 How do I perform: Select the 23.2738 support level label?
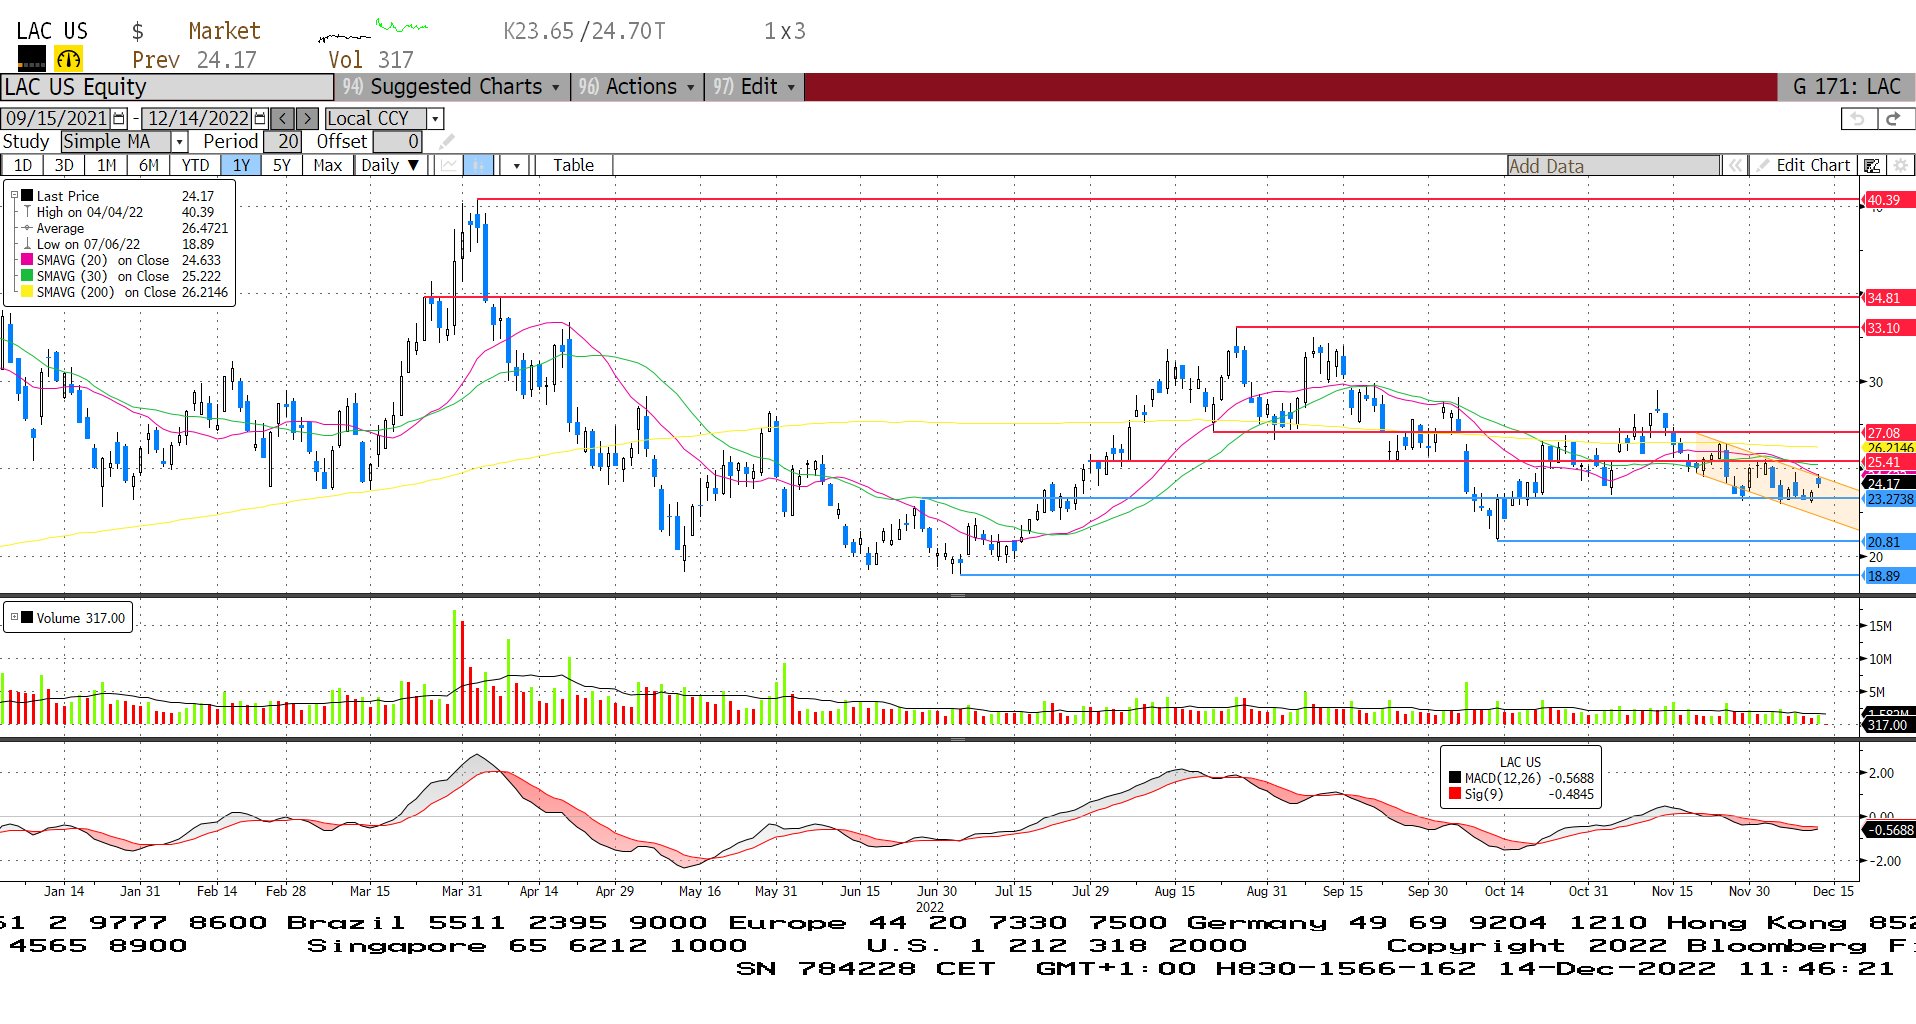point(1888,499)
